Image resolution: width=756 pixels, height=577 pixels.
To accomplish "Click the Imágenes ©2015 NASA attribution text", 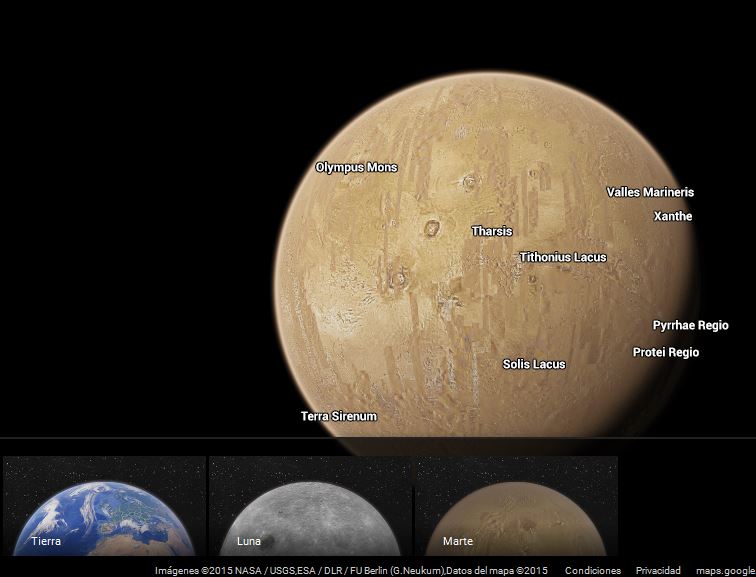I will [351, 571].
